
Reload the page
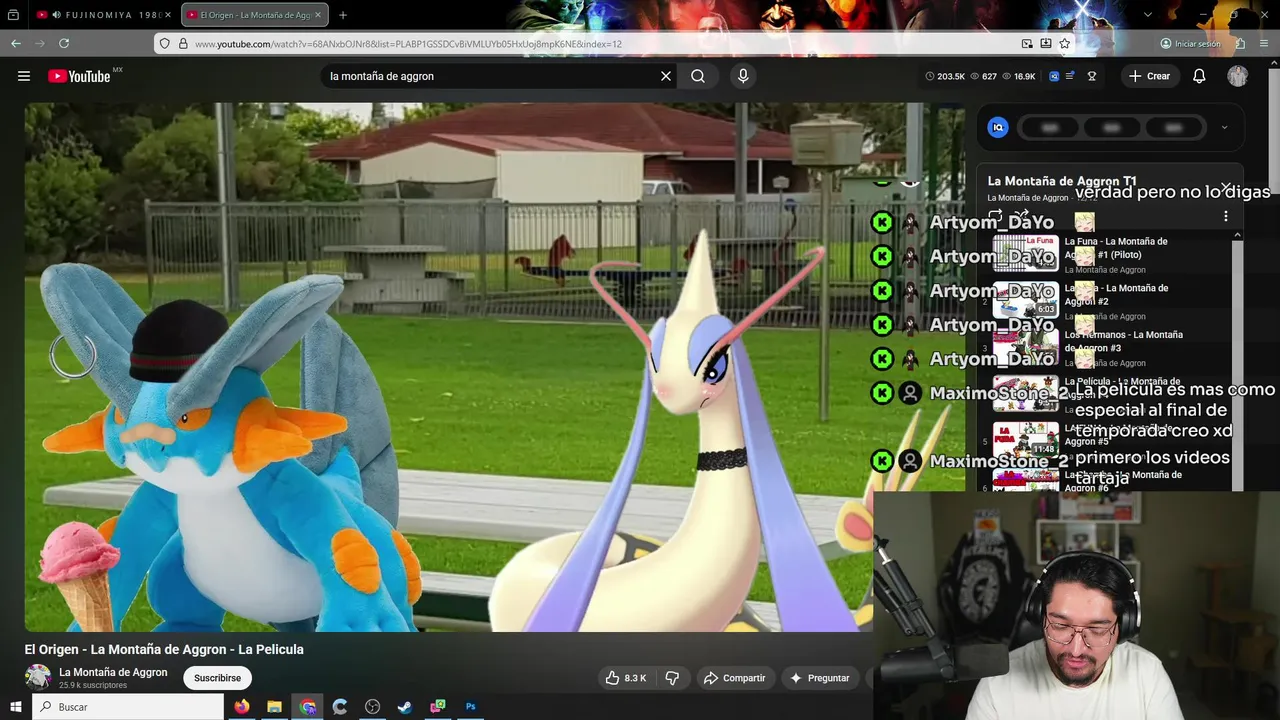click(x=64, y=44)
